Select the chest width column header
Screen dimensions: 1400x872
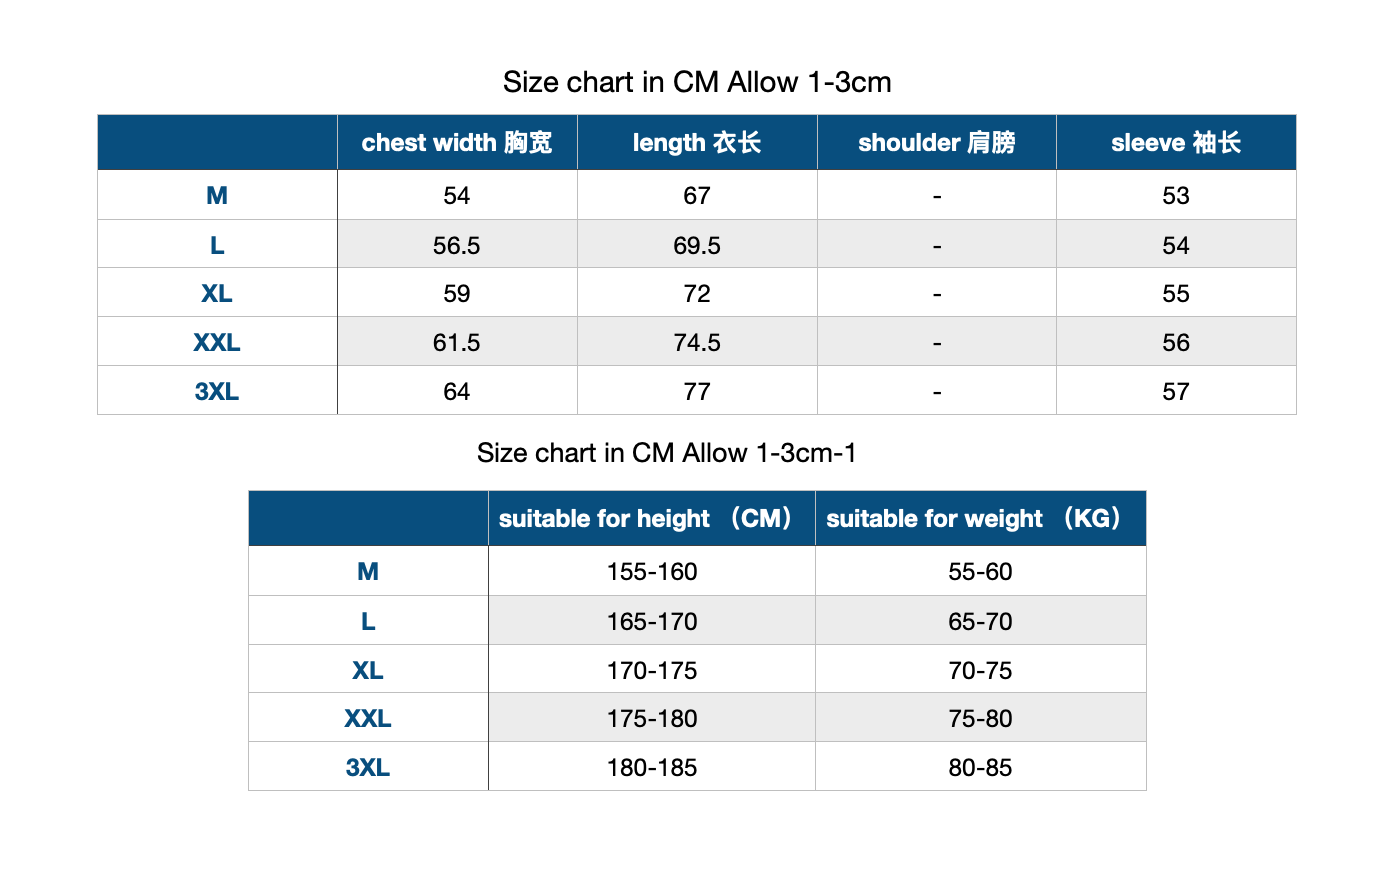coord(457,142)
